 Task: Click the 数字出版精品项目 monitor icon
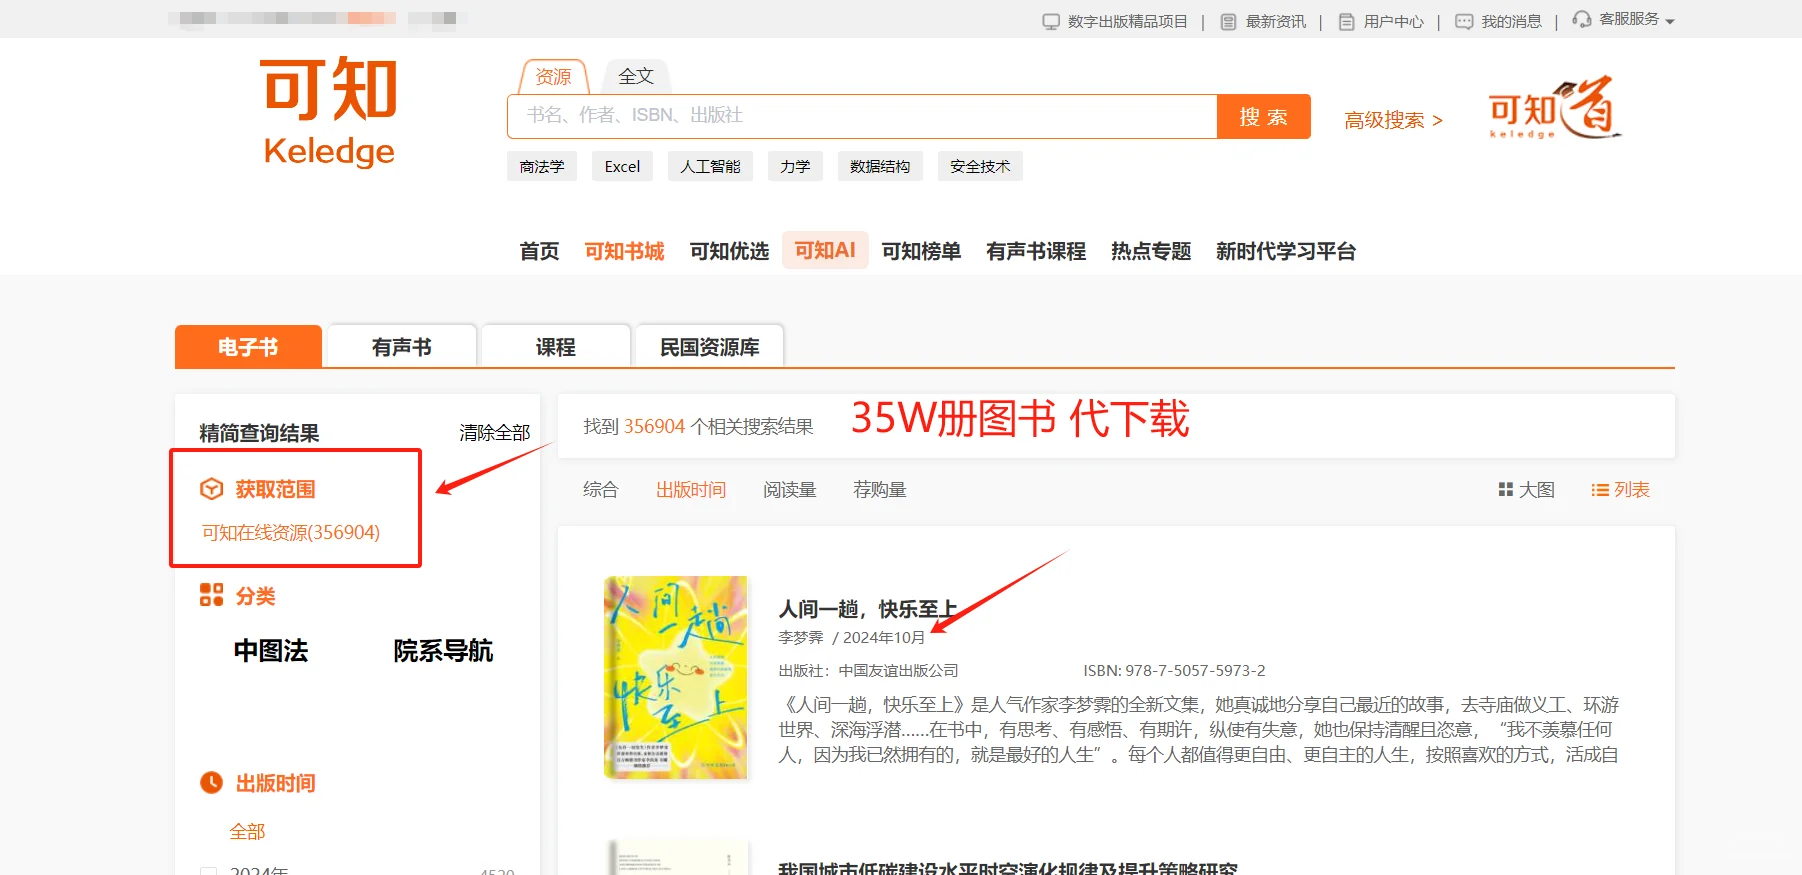[1050, 21]
